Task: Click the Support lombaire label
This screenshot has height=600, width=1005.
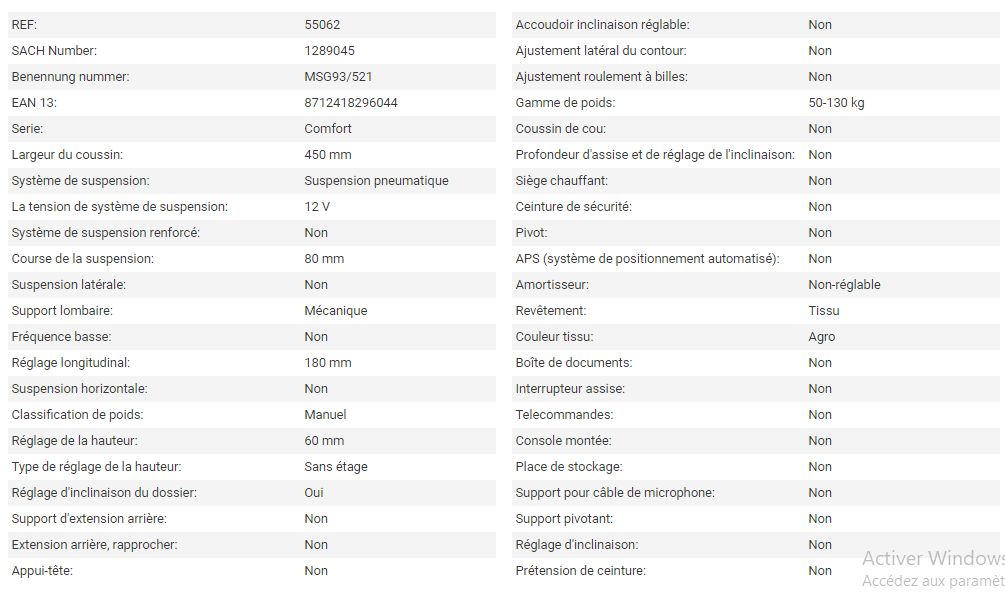Action: coord(62,311)
